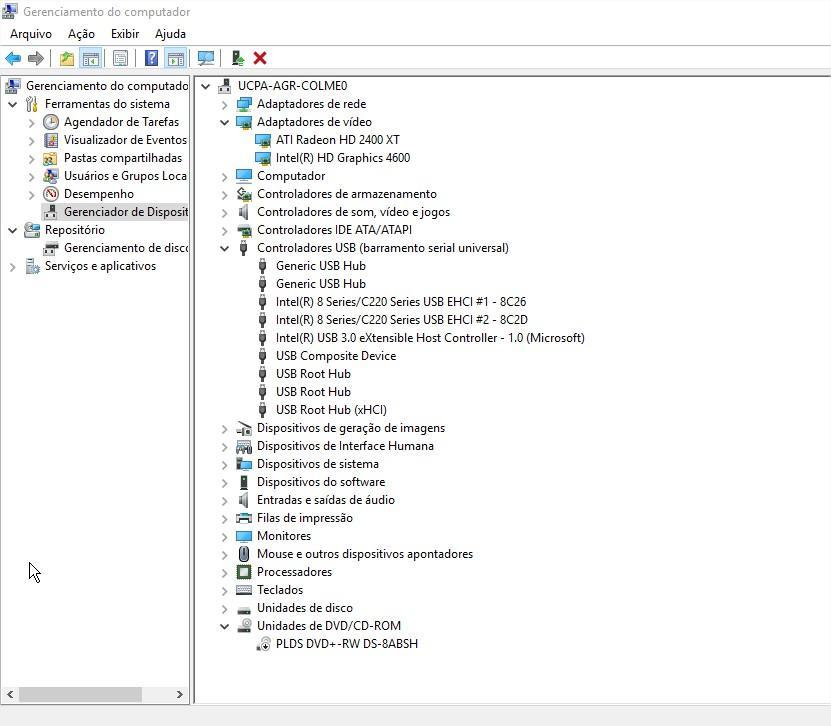The height and width of the screenshot is (726, 831).
Task: Select Intel USB 3.0 eXtensible Host Controller
Action: coord(430,338)
